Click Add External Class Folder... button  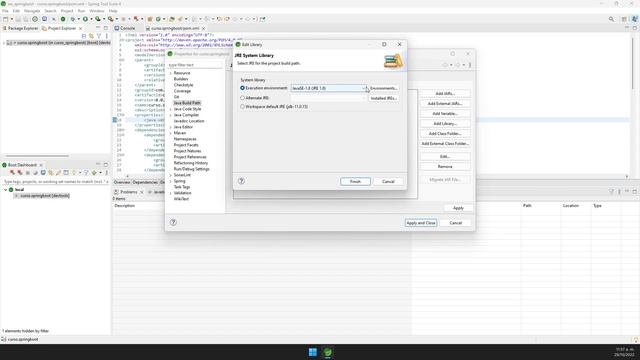445,144
